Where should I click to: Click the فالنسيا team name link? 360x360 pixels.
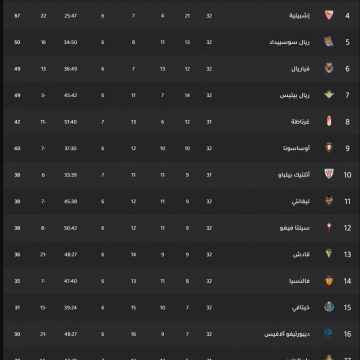tap(299, 281)
